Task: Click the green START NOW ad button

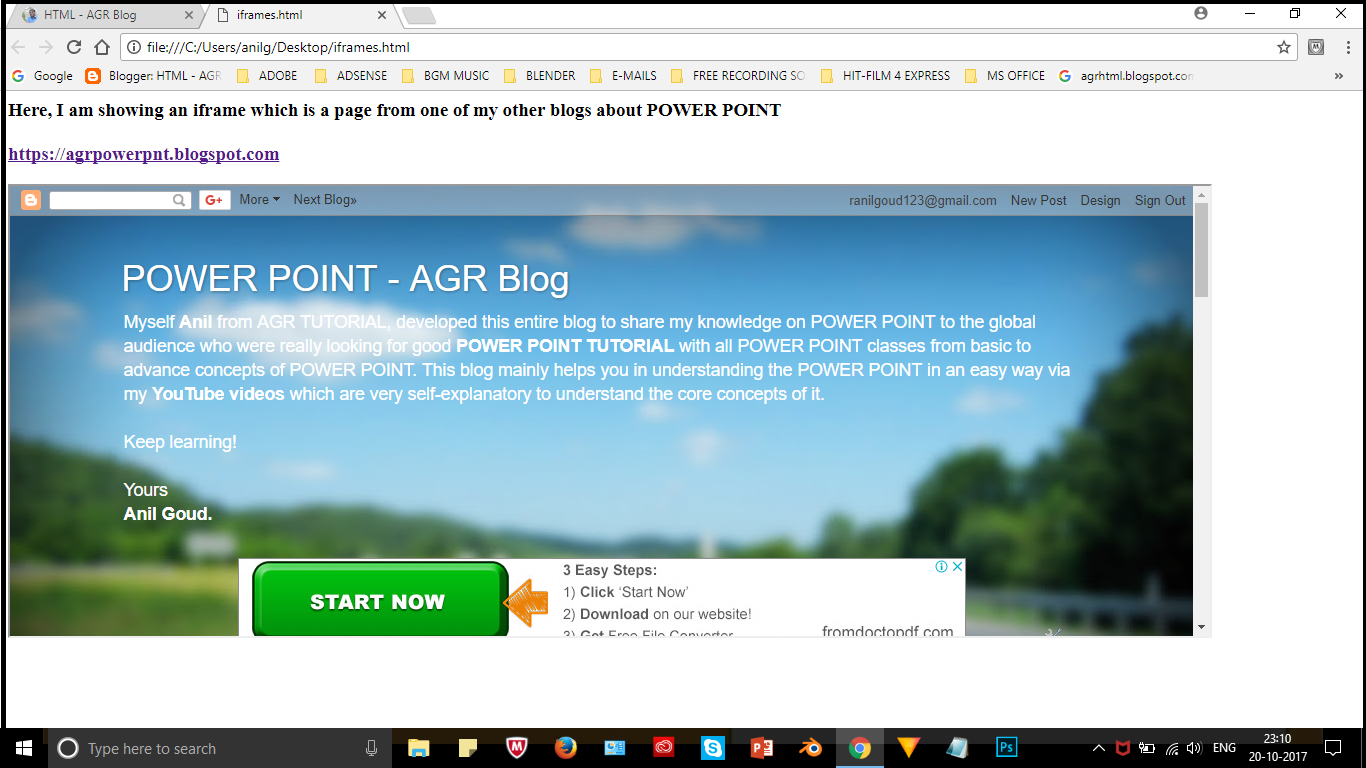Action: pos(379,601)
